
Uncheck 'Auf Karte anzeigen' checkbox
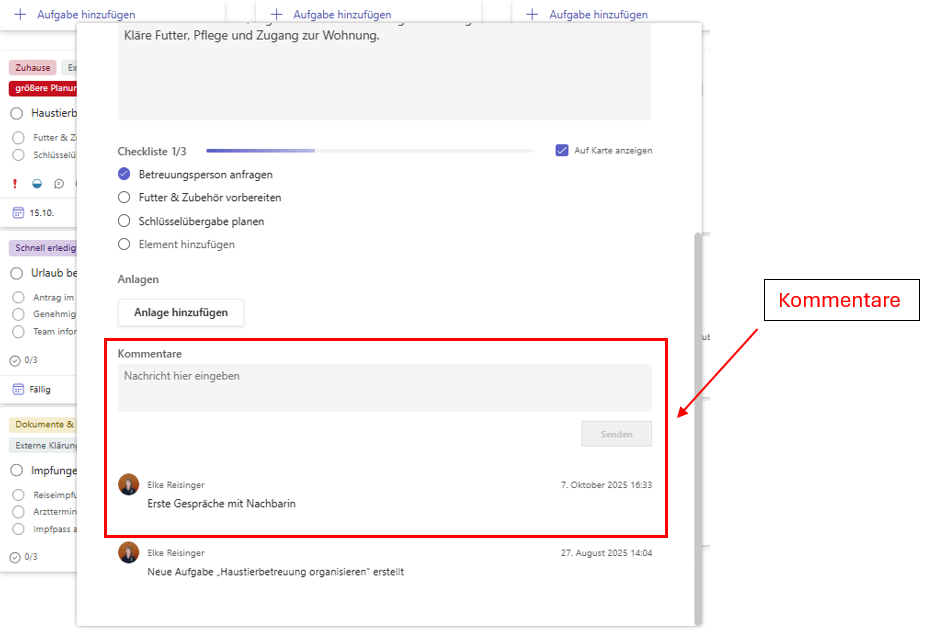pyautogui.click(x=562, y=151)
